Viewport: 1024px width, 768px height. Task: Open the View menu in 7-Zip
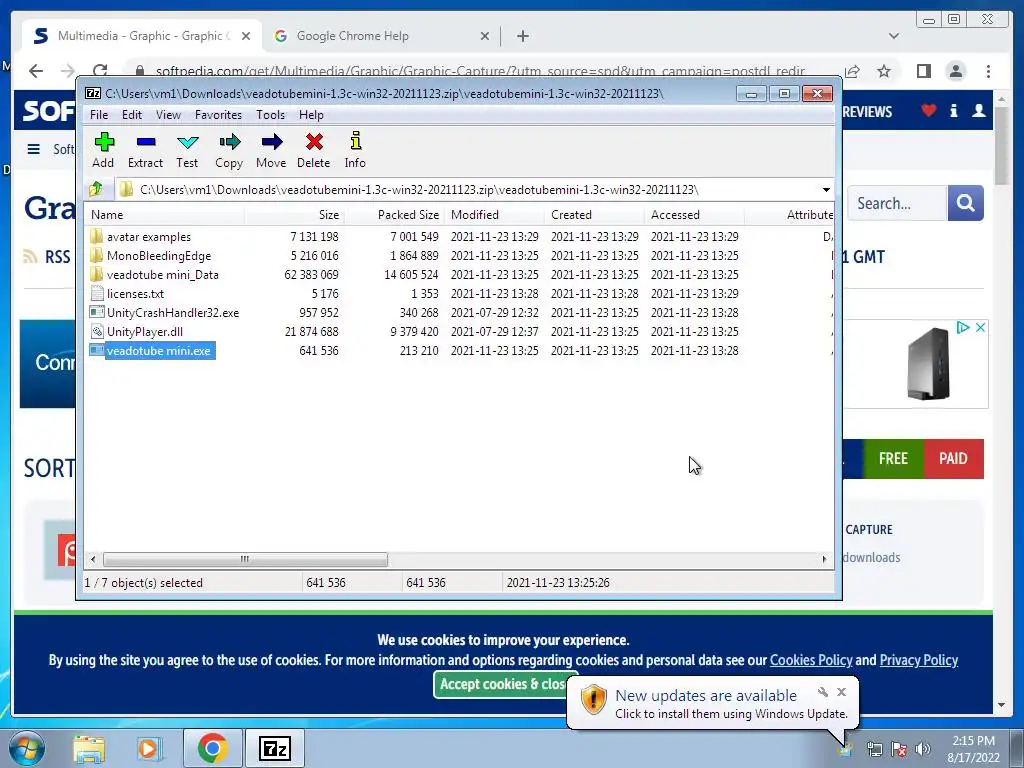pos(168,115)
